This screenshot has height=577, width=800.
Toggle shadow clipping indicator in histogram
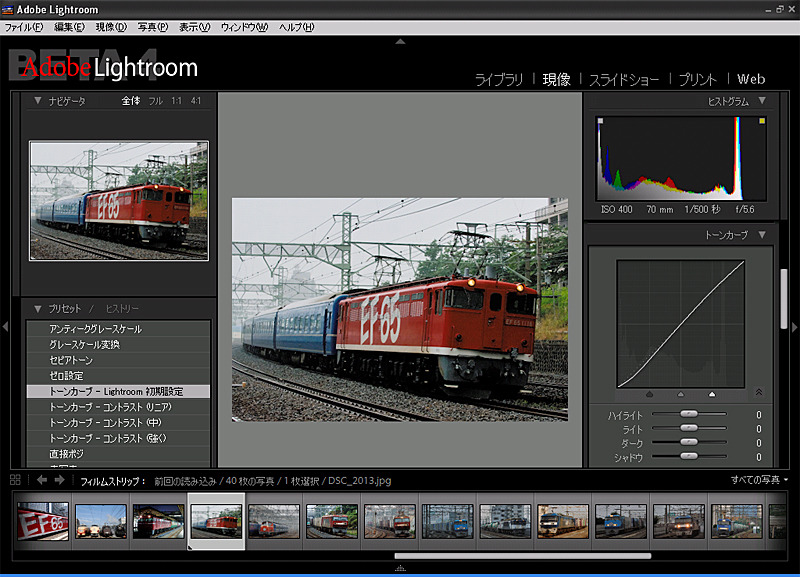tap(601, 121)
